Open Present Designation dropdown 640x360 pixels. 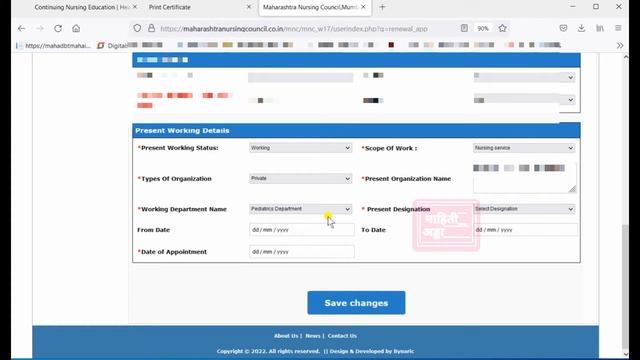tap(524, 209)
